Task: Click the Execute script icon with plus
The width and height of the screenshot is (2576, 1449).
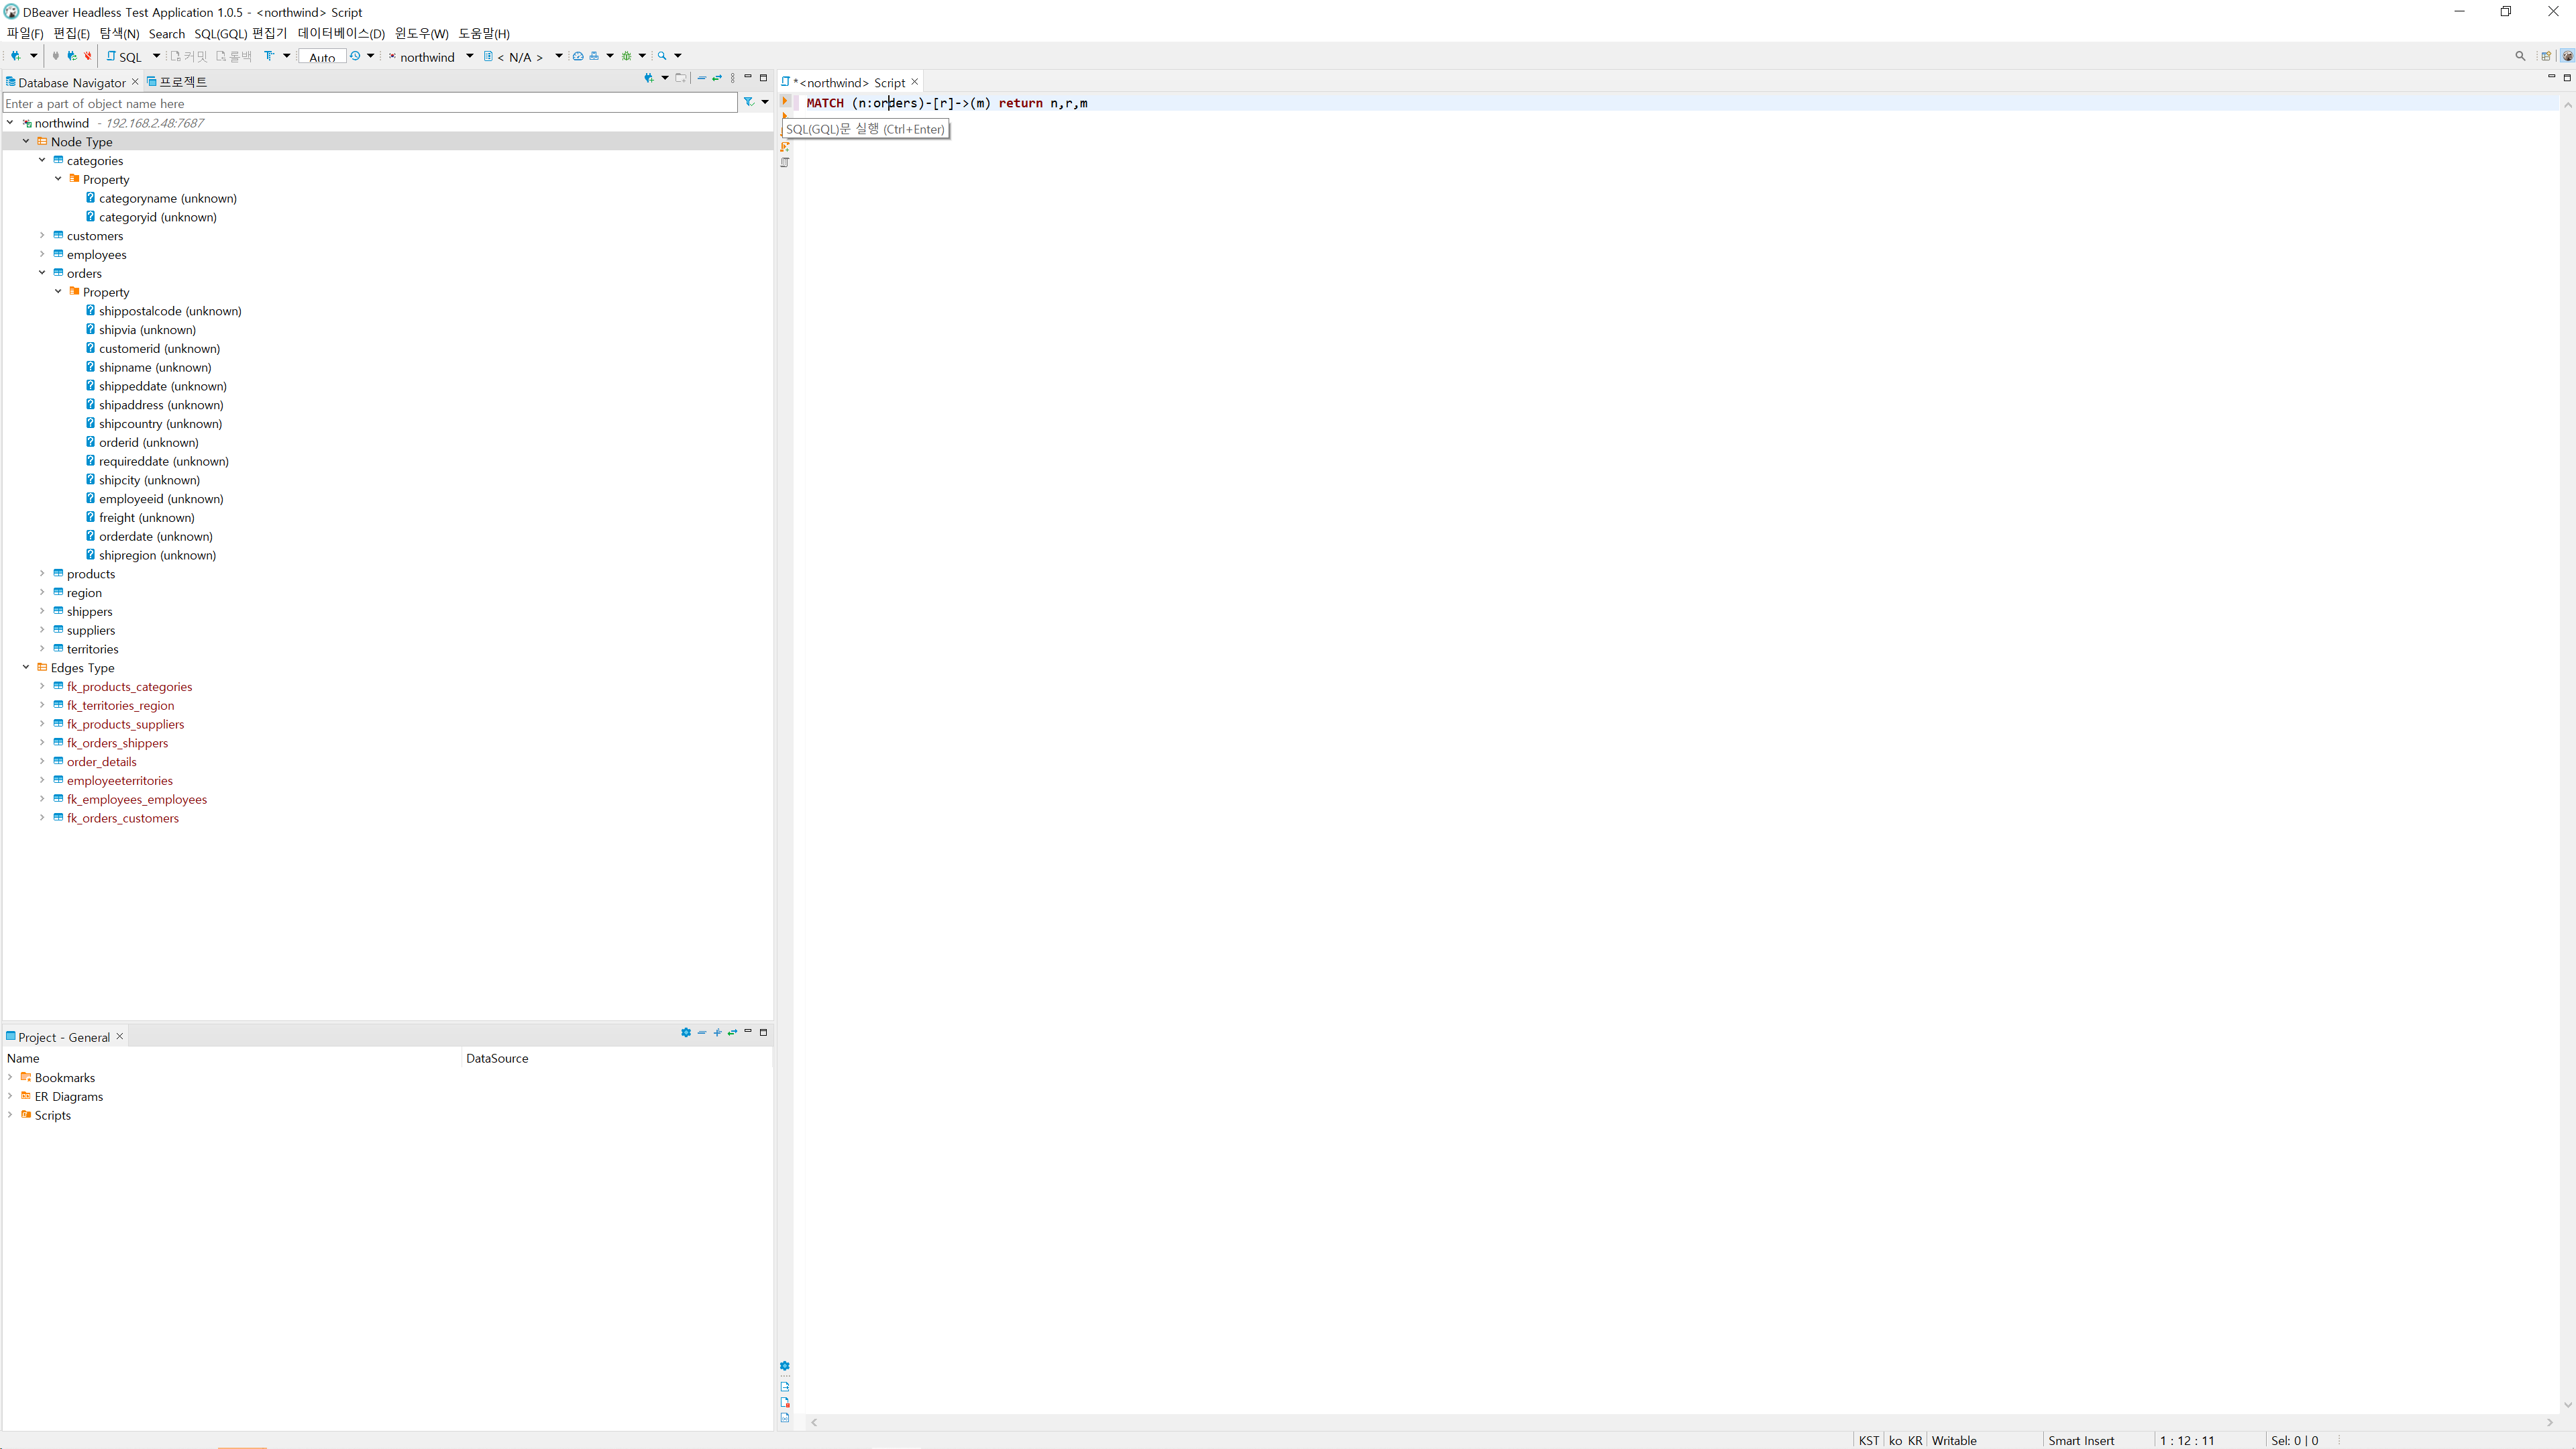Action: click(785, 146)
